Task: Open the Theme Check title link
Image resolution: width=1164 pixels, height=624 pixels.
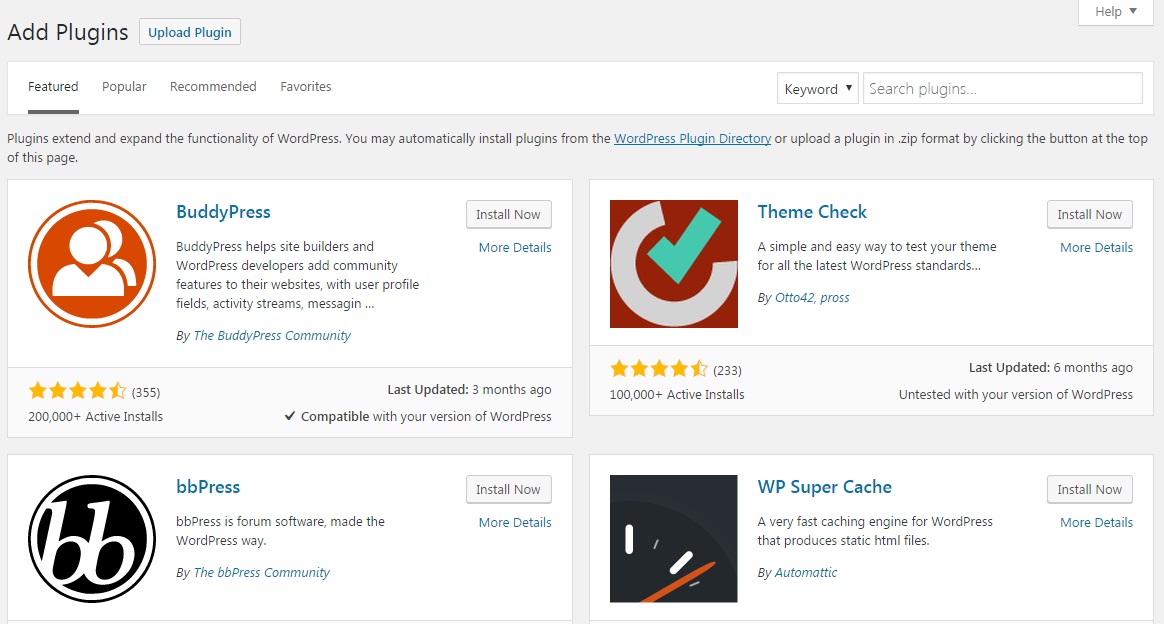Action: click(x=812, y=212)
